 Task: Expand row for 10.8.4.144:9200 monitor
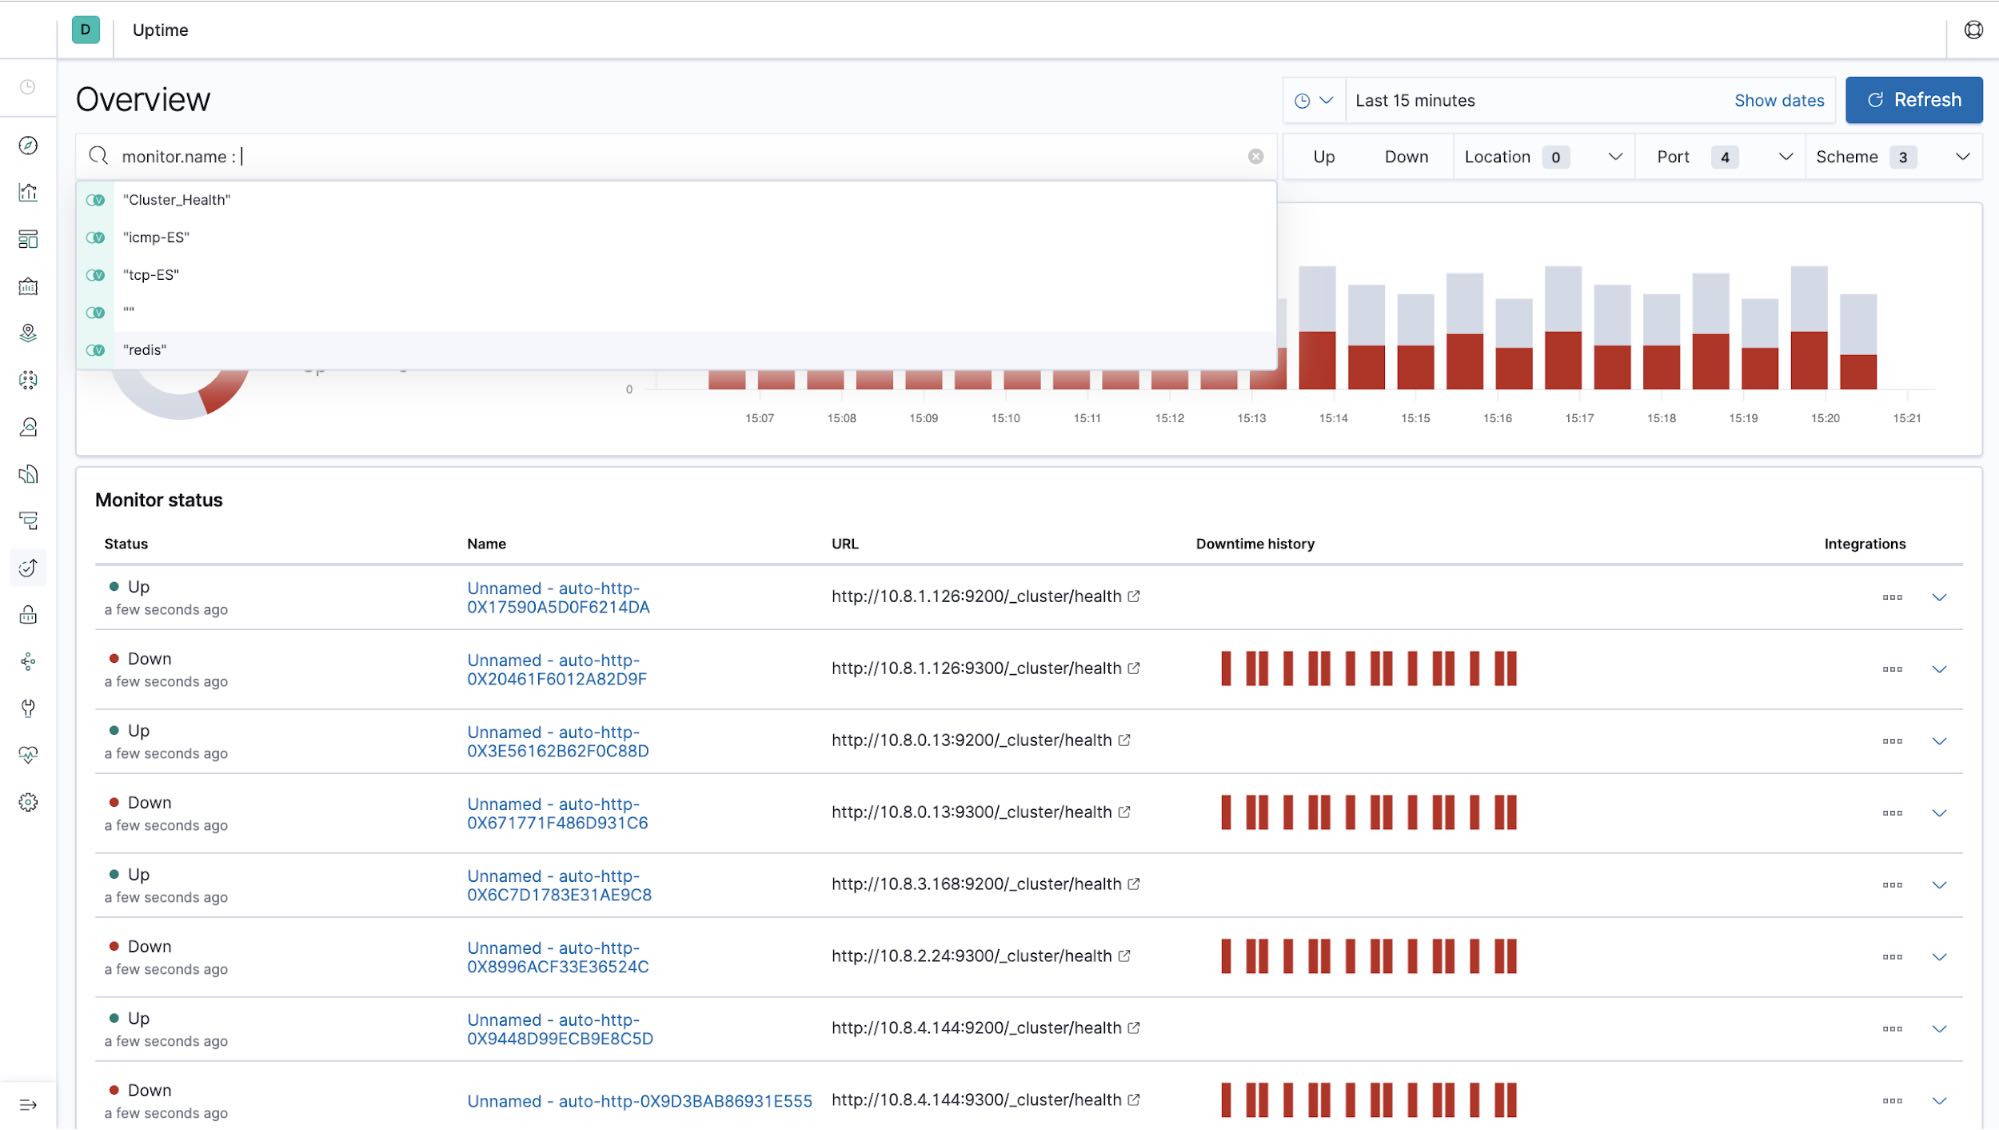point(1939,1029)
